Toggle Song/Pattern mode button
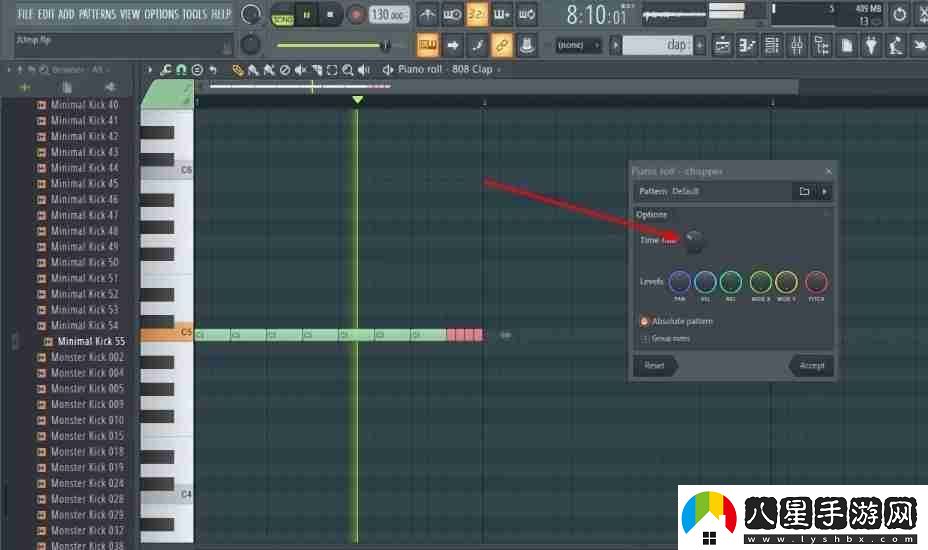 (x=282, y=15)
